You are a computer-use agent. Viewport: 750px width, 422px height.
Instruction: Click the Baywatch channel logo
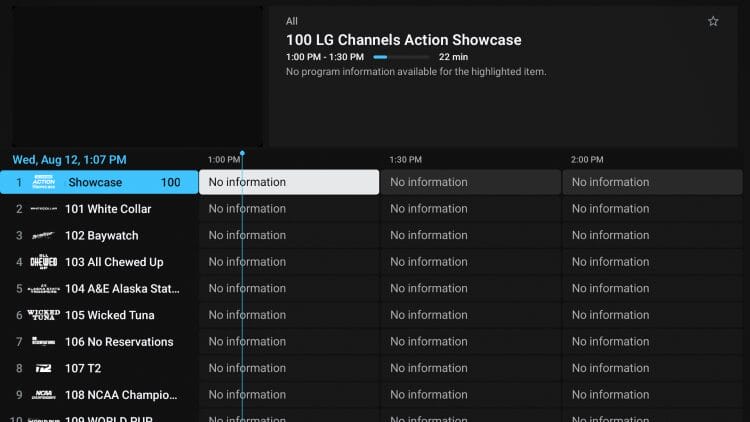coord(44,235)
